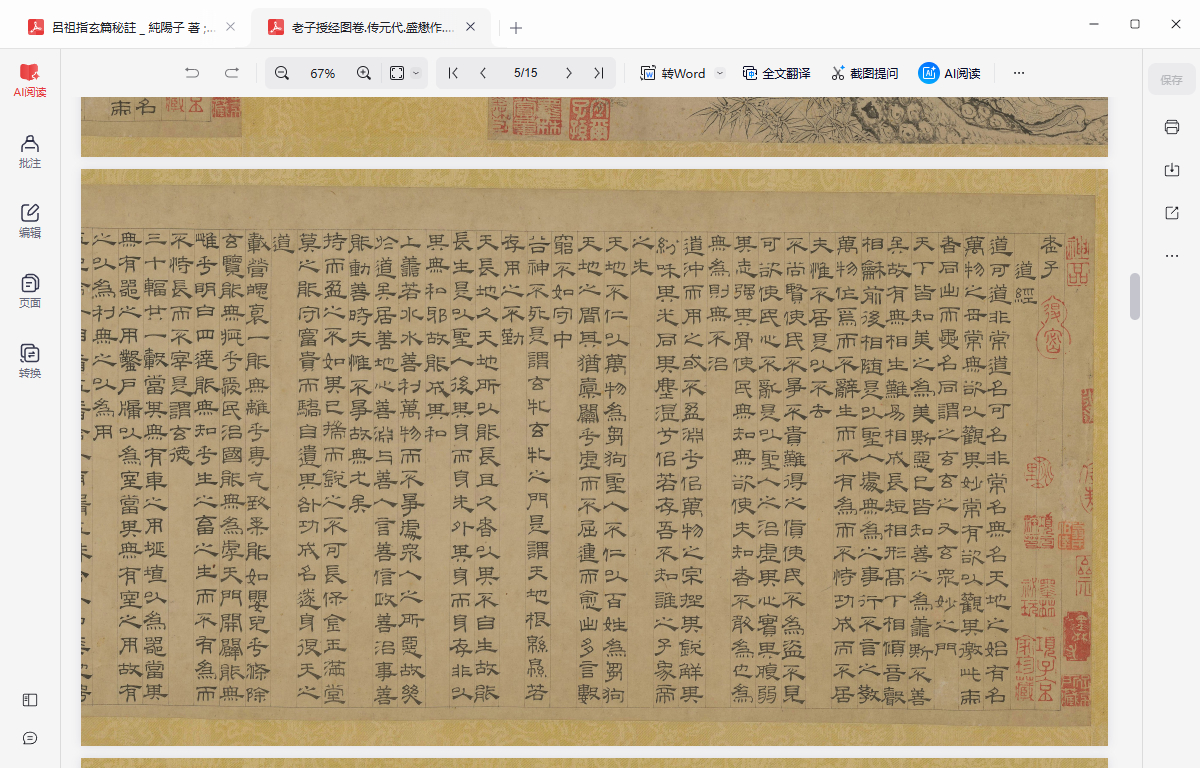Zoom out with the minus magnifier
1200x768 pixels.
click(x=282, y=73)
